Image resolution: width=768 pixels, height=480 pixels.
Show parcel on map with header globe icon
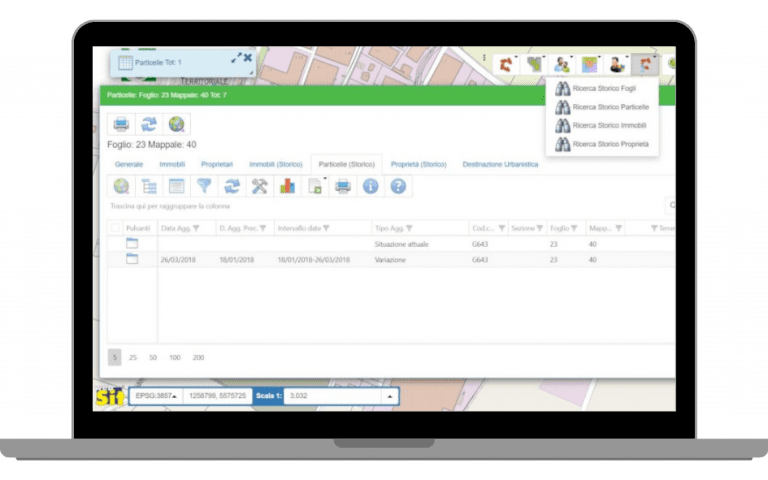(x=176, y=124)
